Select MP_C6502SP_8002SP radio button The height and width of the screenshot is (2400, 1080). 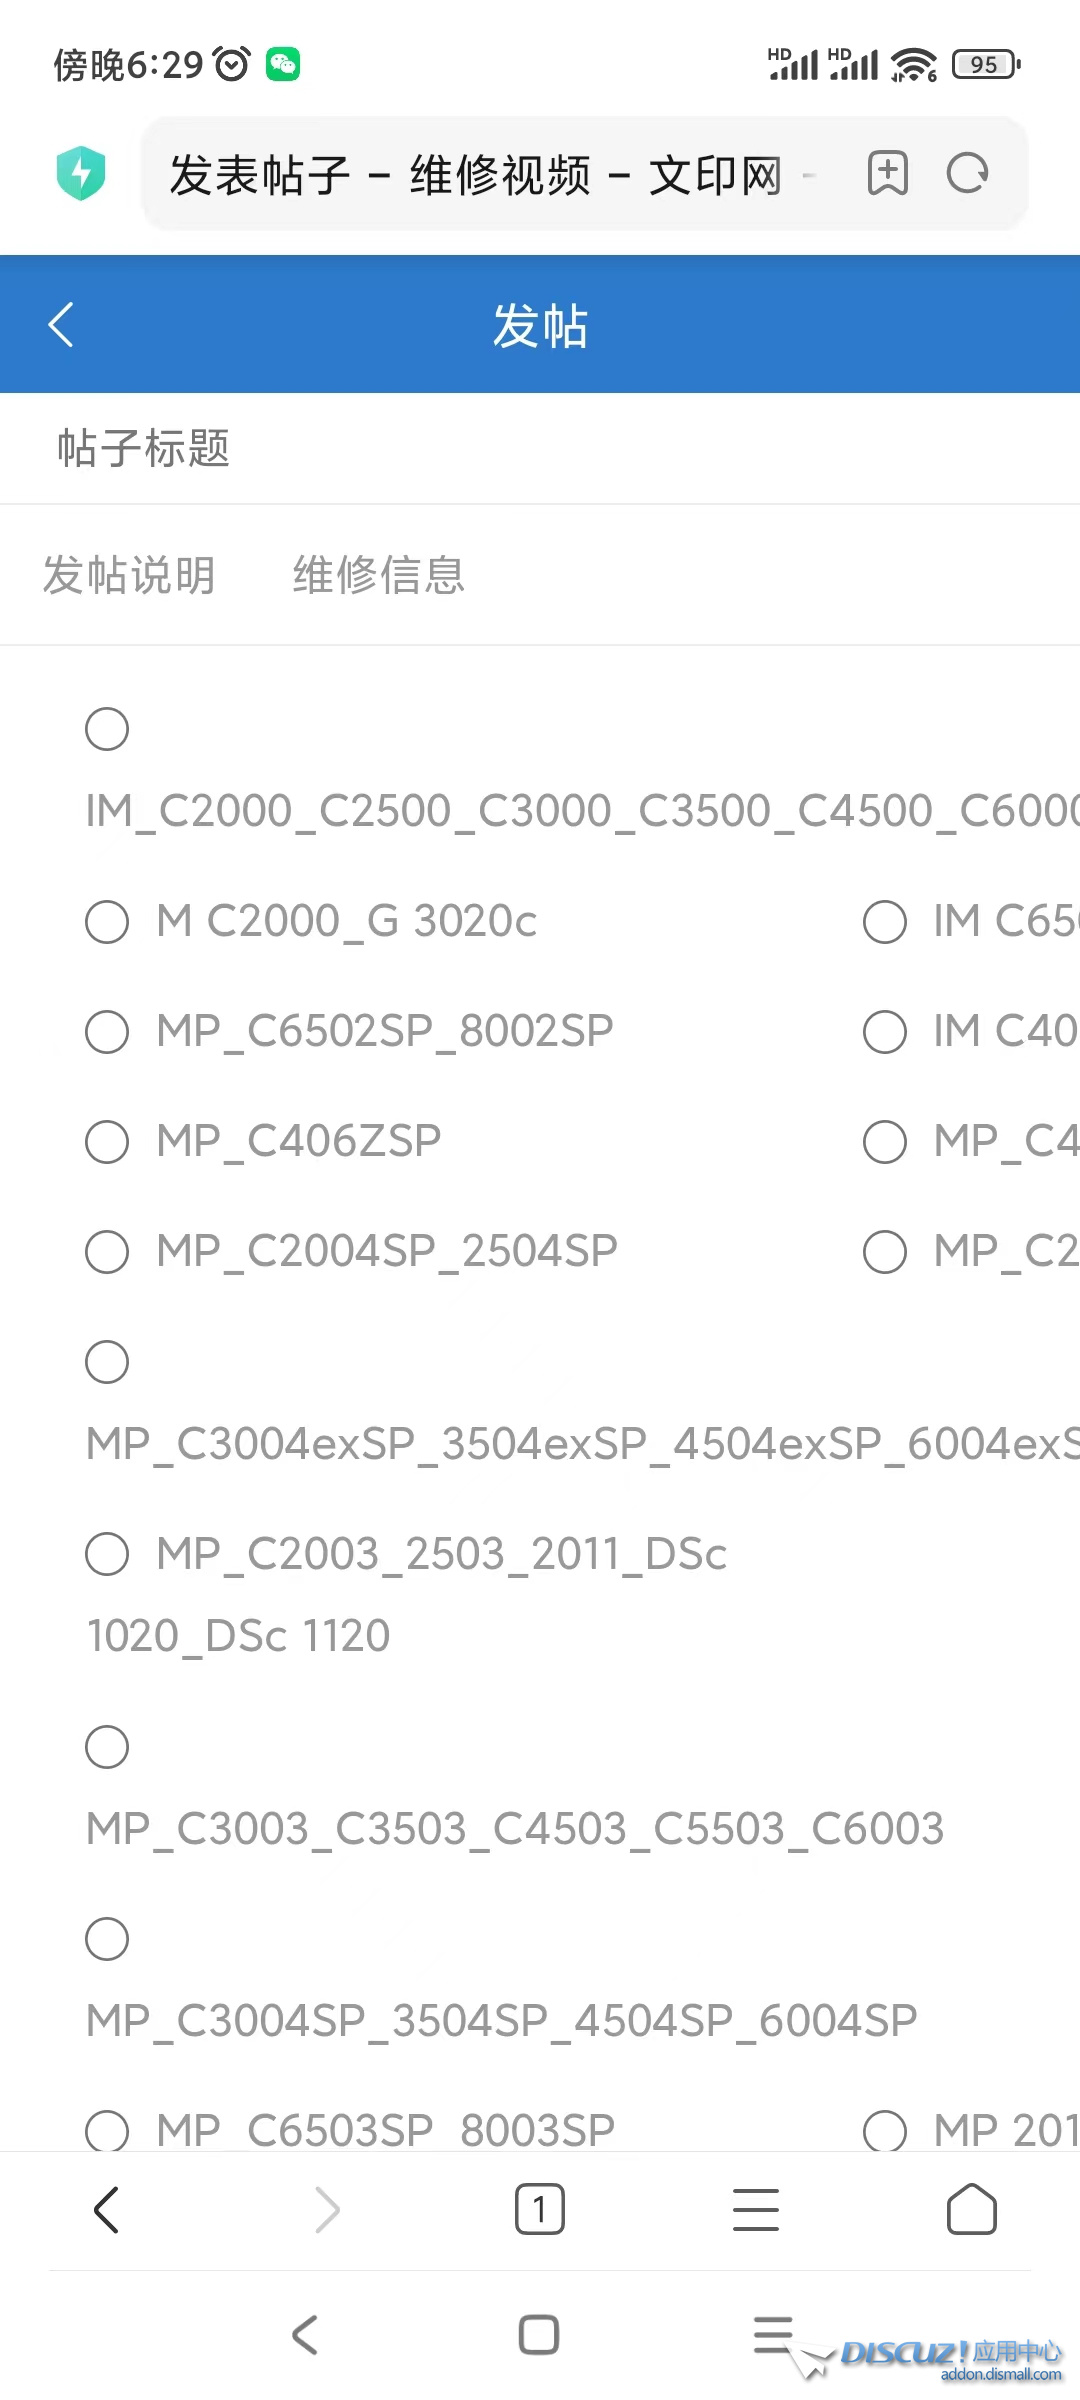point(107,1031)
